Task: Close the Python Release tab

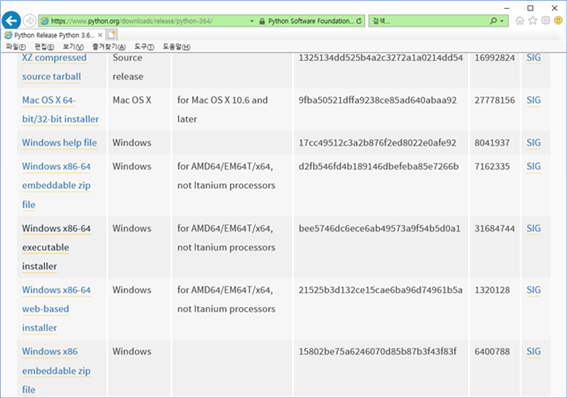Action: [100, 35]
